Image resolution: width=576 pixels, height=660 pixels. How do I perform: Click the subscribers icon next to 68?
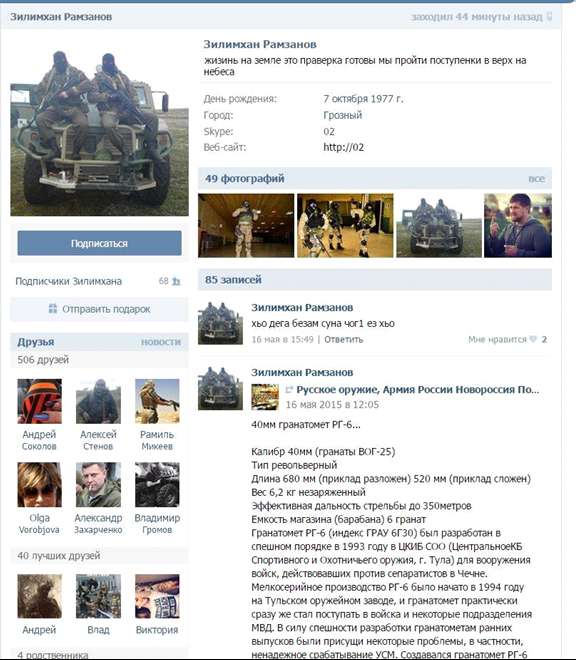click(176, 281)
